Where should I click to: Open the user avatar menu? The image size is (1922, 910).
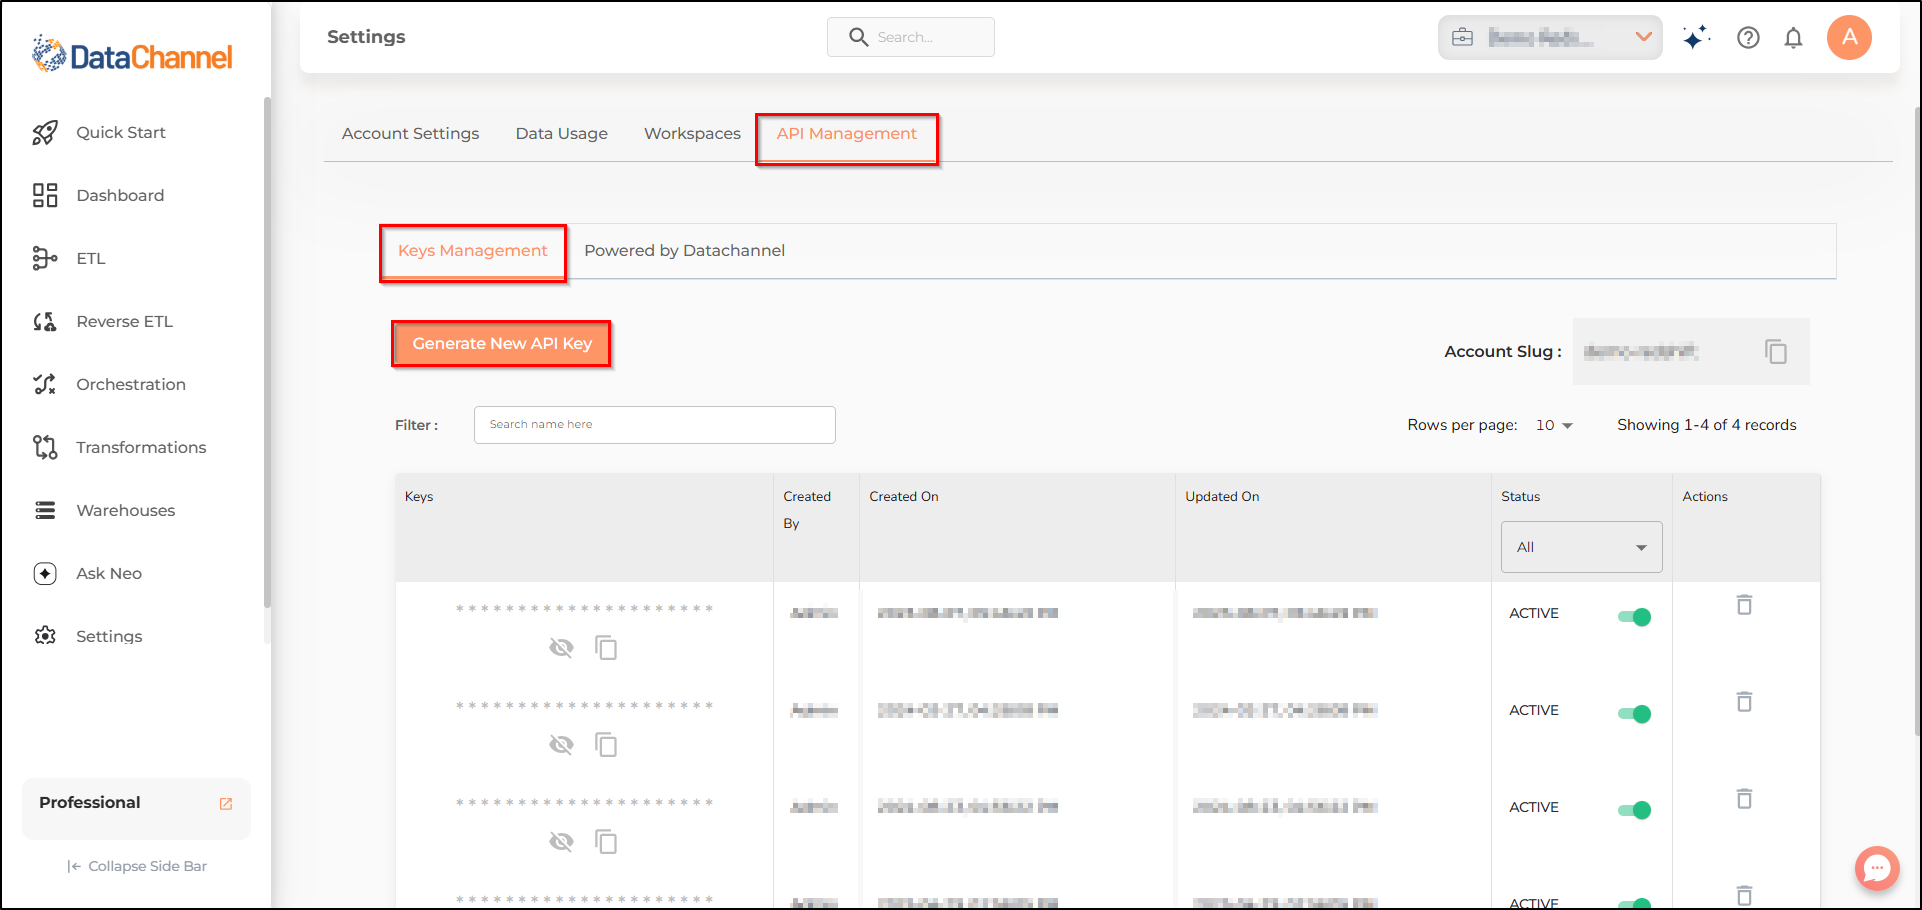point(1849,37)
